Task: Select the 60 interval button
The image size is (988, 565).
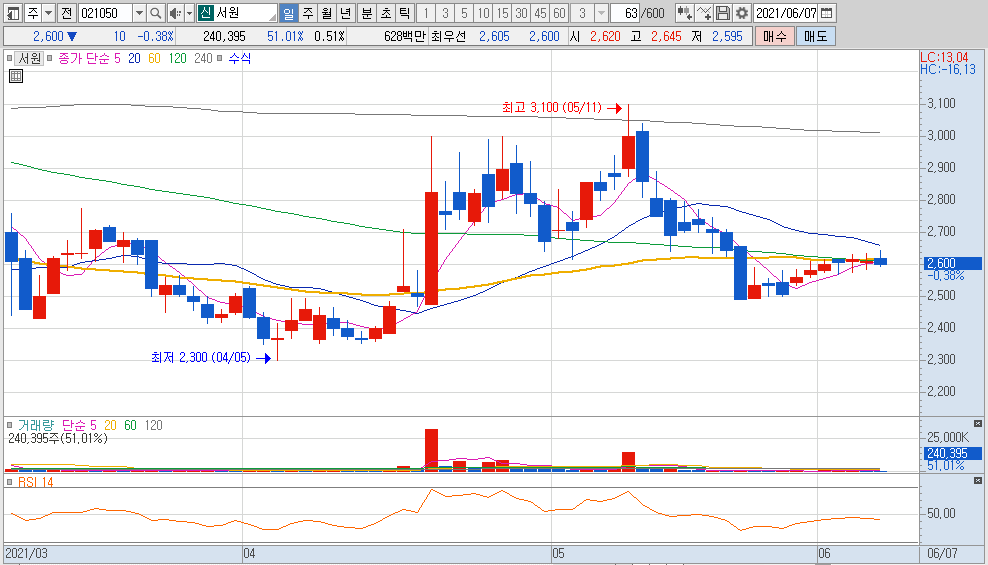Action: [559, 13]
